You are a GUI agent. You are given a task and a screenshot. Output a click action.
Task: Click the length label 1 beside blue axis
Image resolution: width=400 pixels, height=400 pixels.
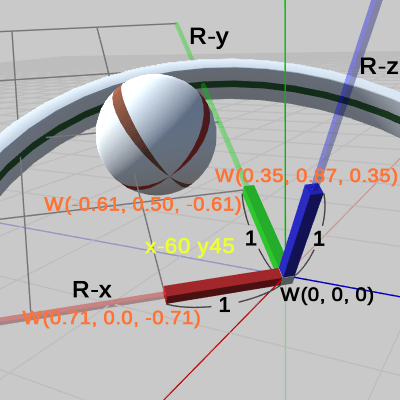pos(319,239)
